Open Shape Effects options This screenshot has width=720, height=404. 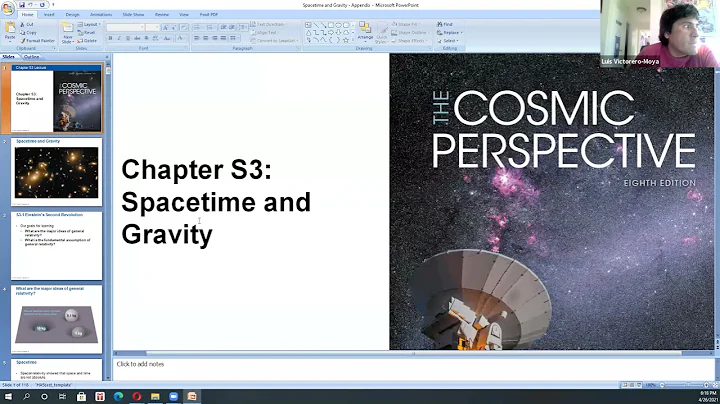409,41
